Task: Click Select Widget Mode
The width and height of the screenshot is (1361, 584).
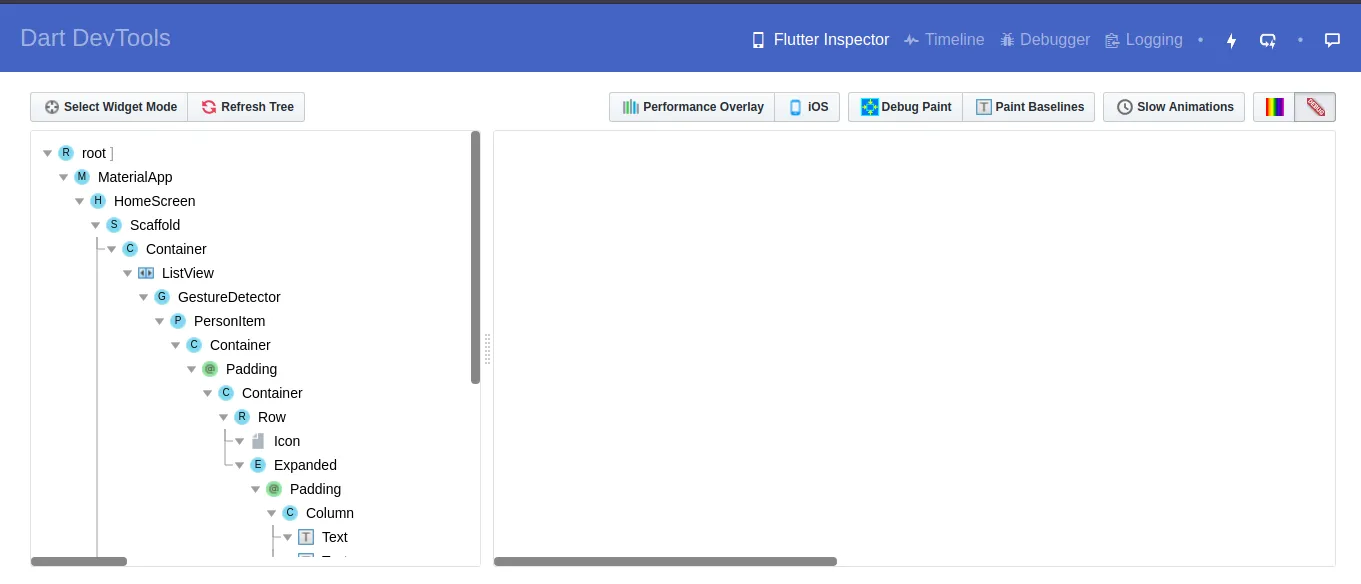Action: [108, 106]
